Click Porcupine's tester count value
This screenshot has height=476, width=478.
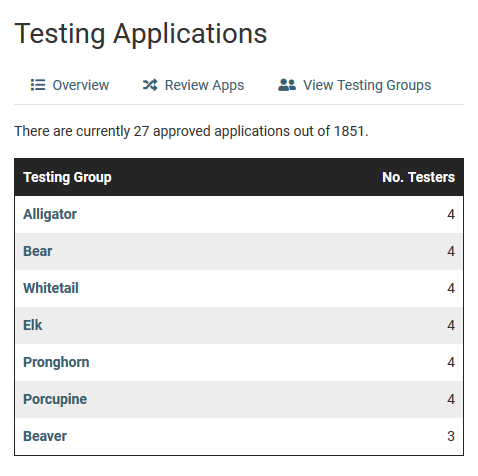click(x=451, y=399)
